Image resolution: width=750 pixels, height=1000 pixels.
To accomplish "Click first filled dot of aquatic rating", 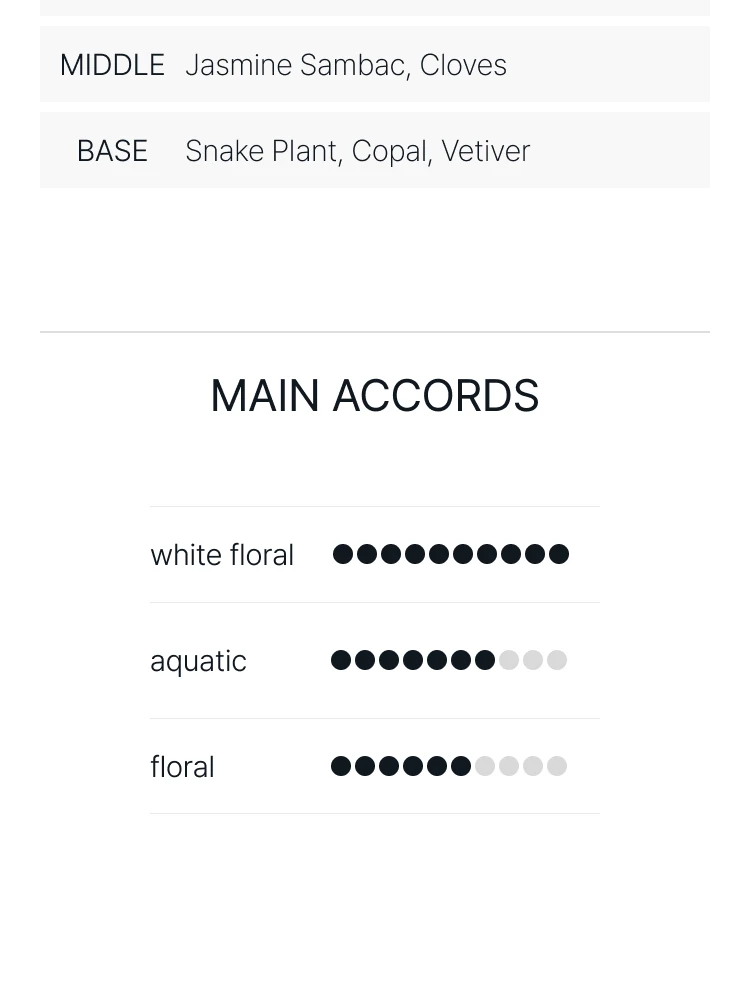I will pos(341,660).
